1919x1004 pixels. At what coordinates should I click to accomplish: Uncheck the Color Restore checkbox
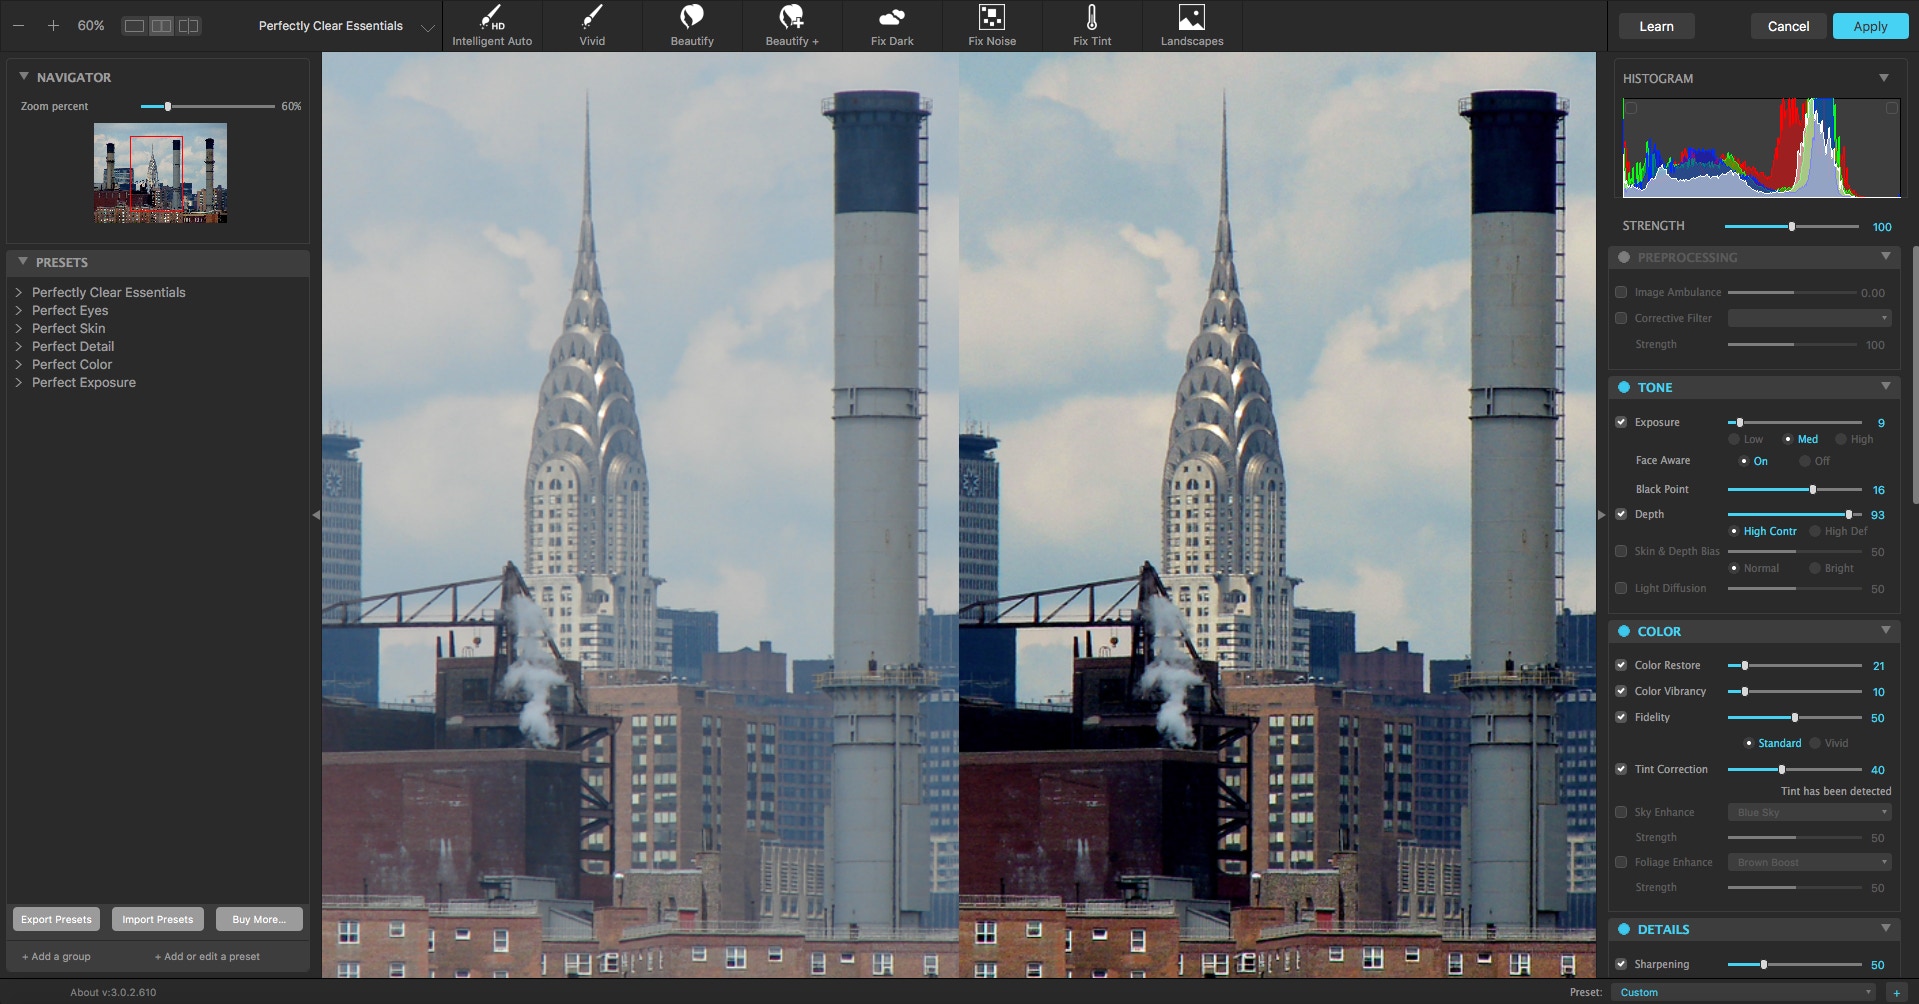coord(1621,665)
